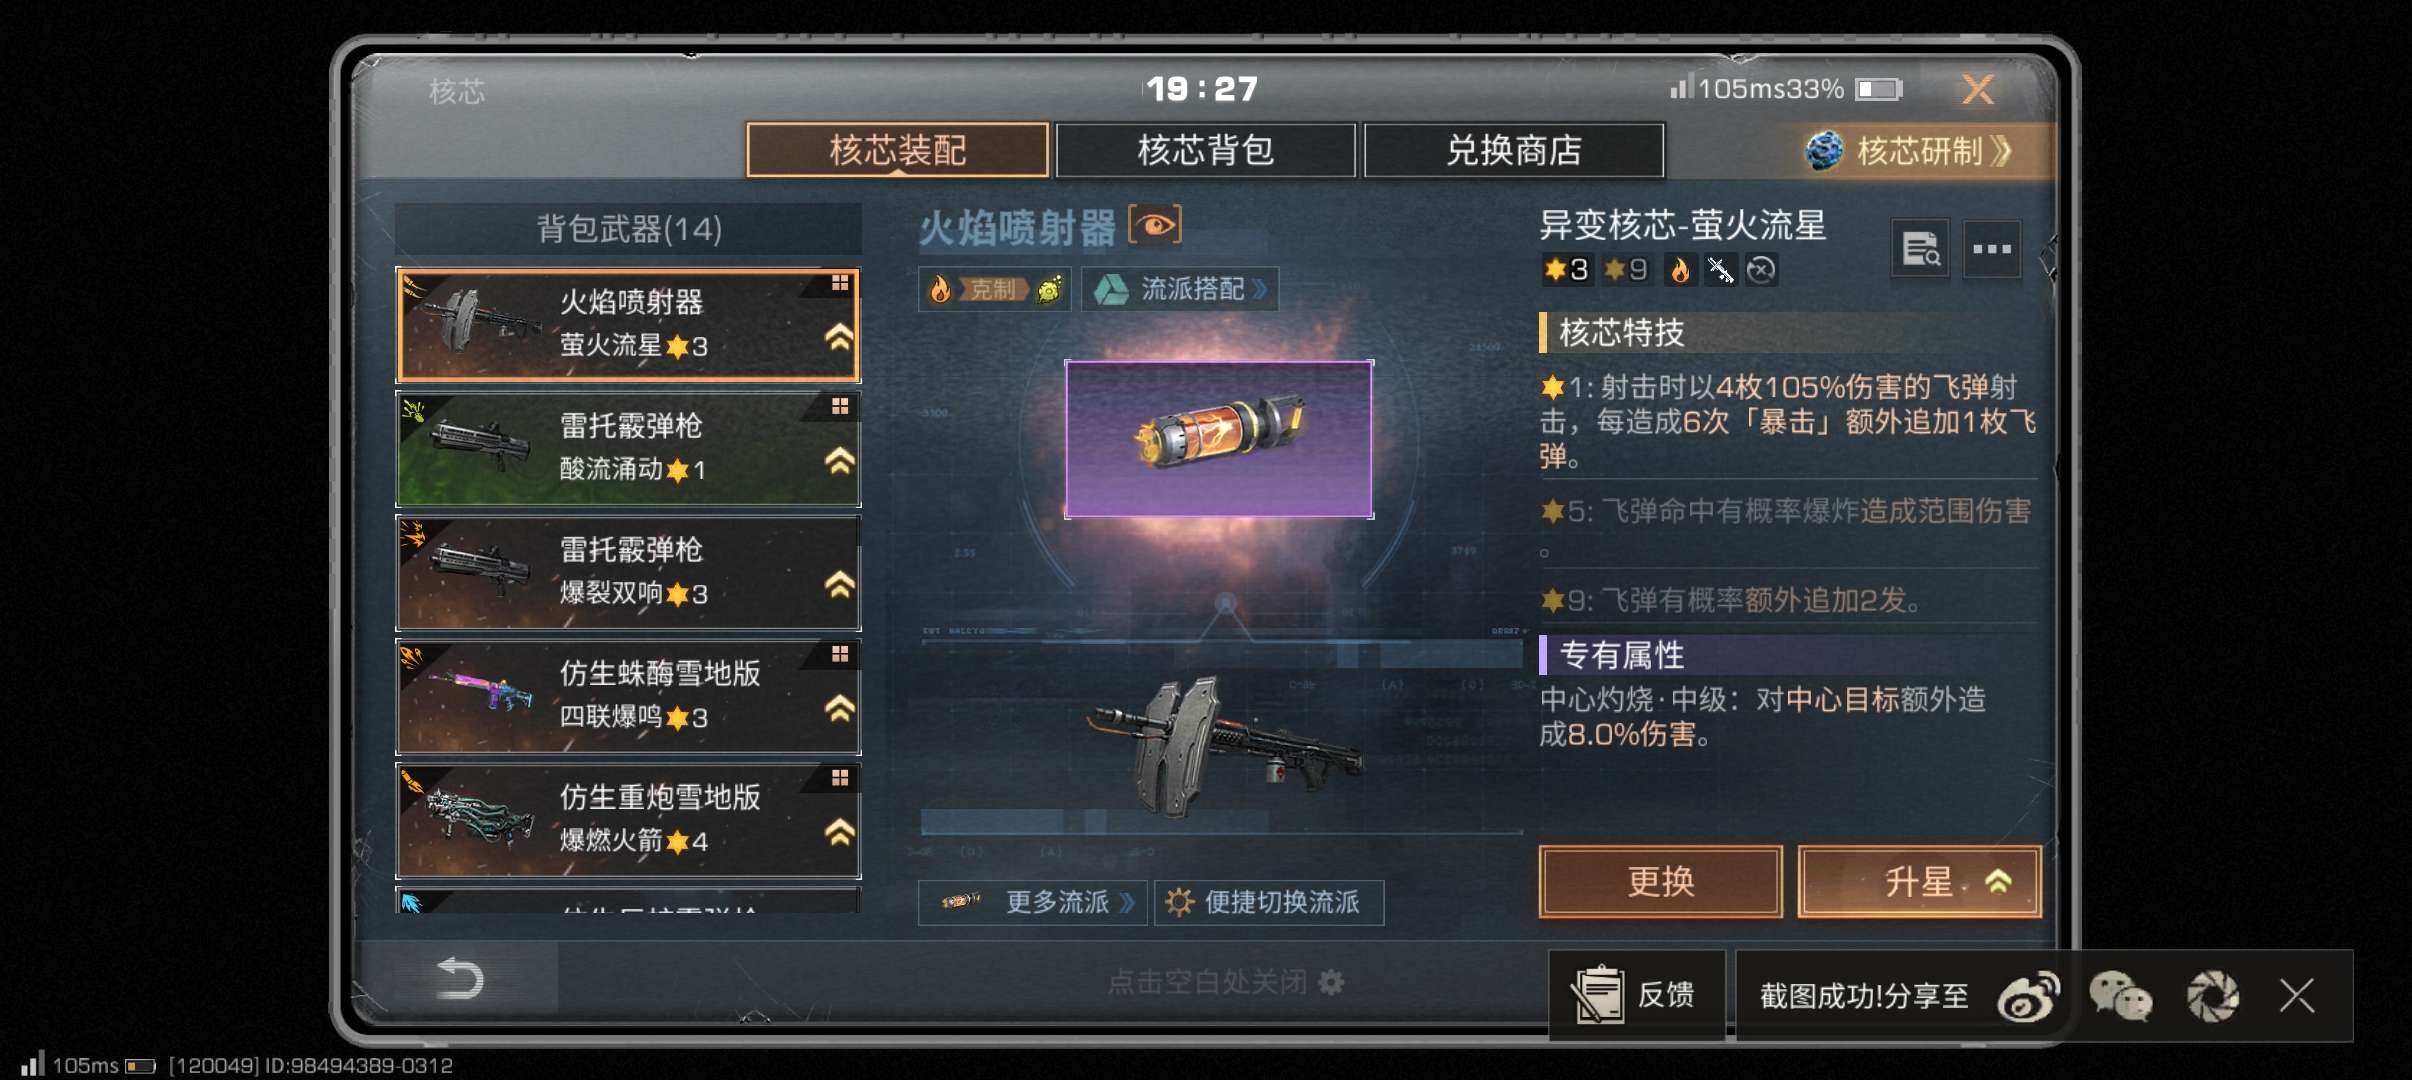This screenshot has height=1080, width=2412.
Task: Click the 萤火流星 core thumbnail
Action: (x=1219, y=439)
